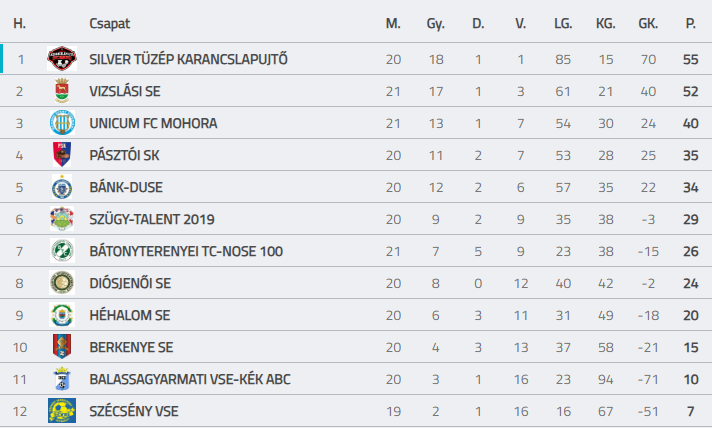
Task: Click the Vizslási SE crest icon
Action: pyautogui.click(x=62, y=91)
